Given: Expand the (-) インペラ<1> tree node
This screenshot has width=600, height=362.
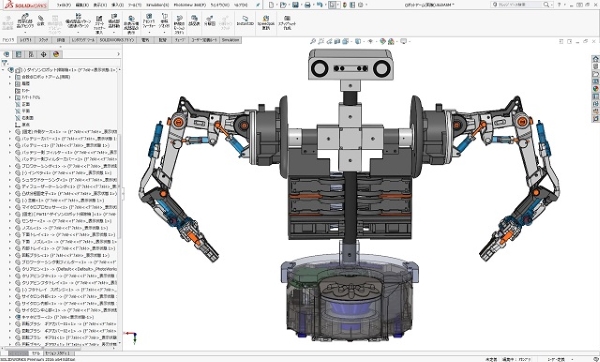Looking at the screenshot, I should 10,173.
